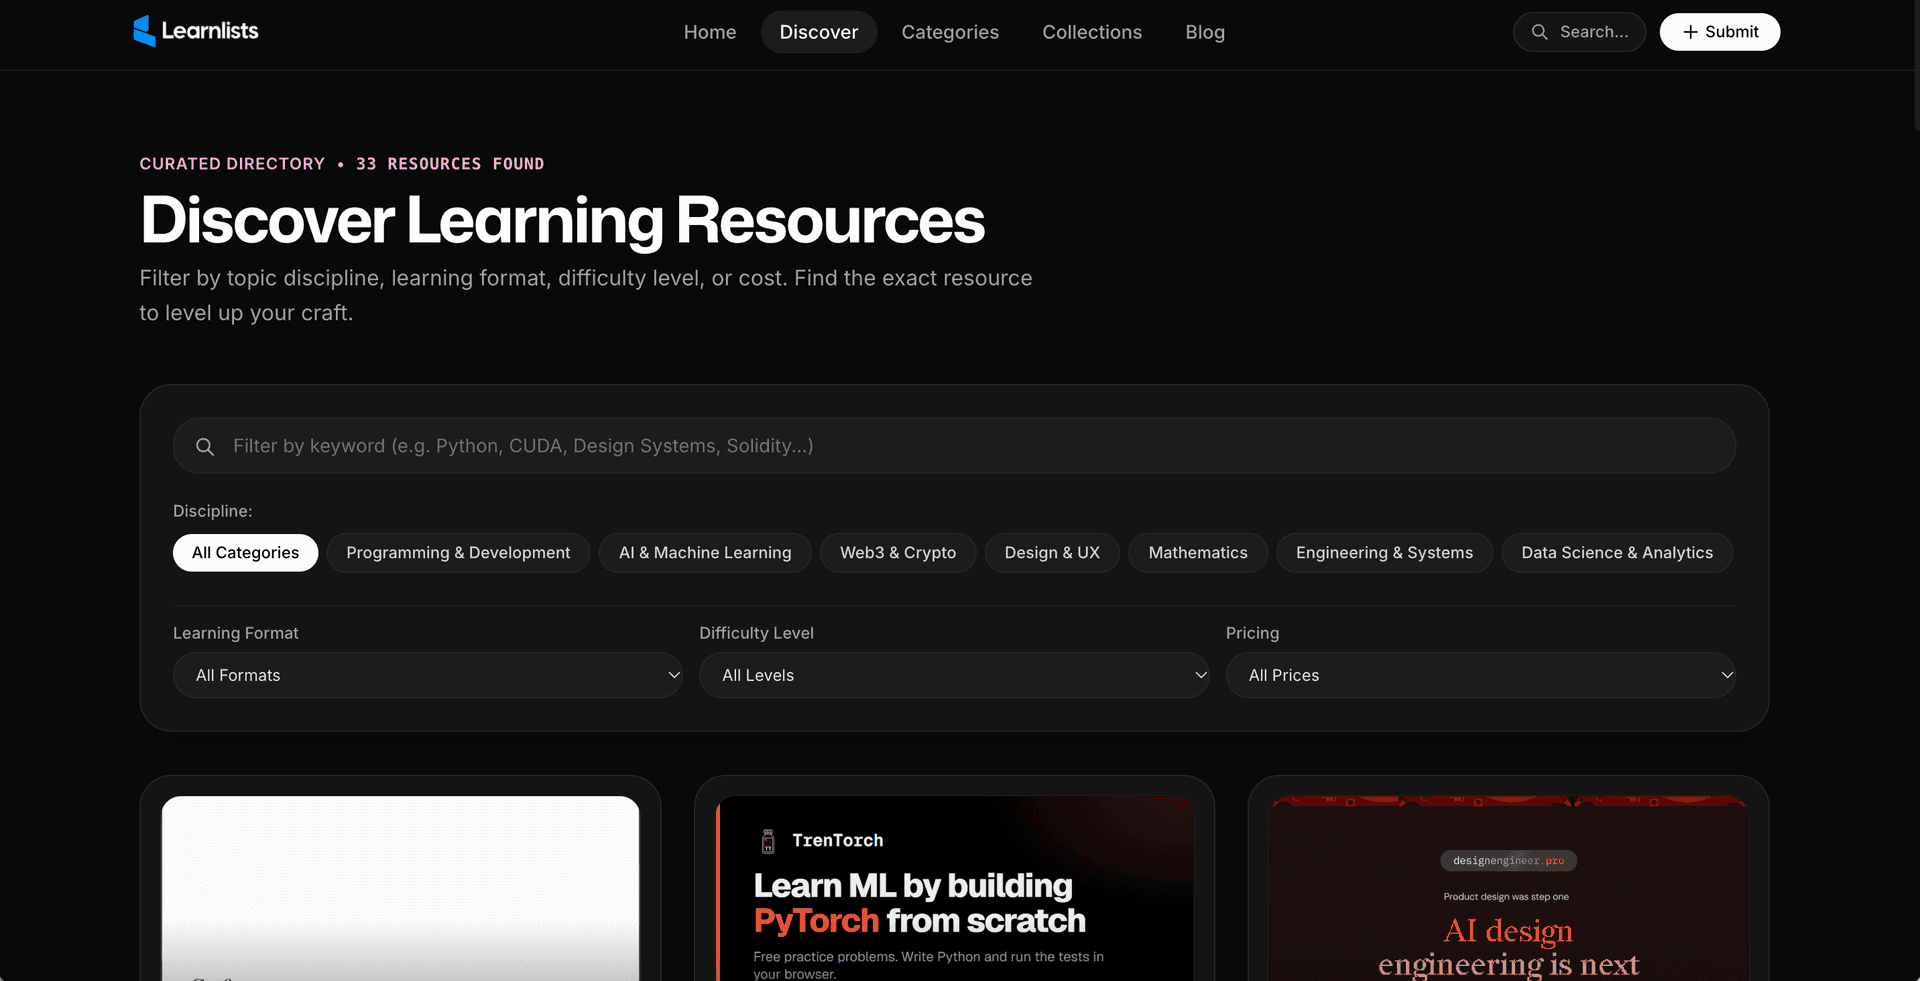Screen dimensions: 1920x981
Task: Focus the Filter by keyword field
Action: (x=954, y=446)
